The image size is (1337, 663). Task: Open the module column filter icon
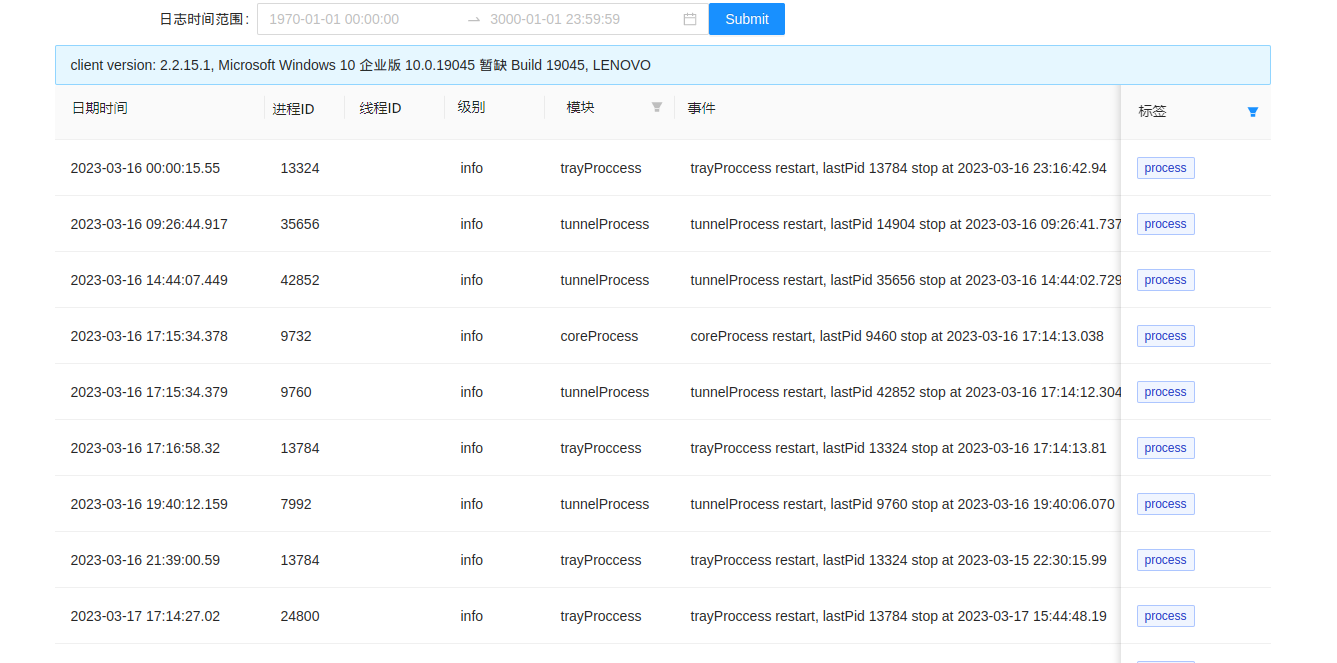657,107
